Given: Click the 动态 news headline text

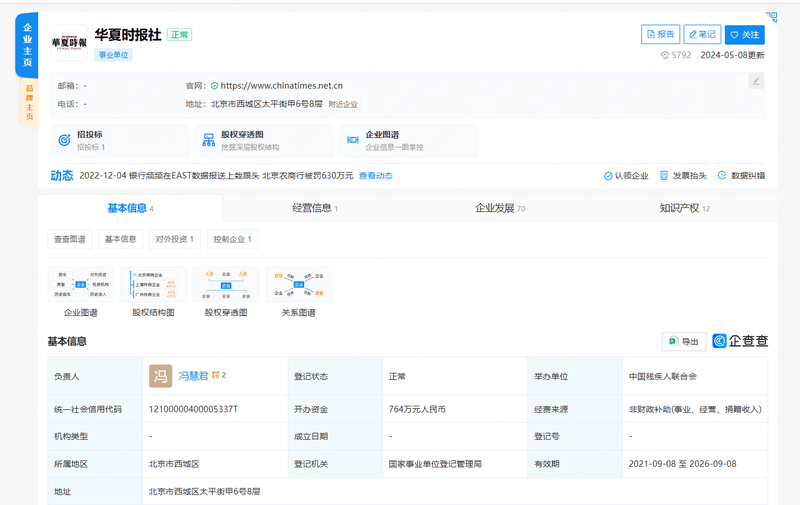Looking at the screenshot, I should tap(216, 175).
